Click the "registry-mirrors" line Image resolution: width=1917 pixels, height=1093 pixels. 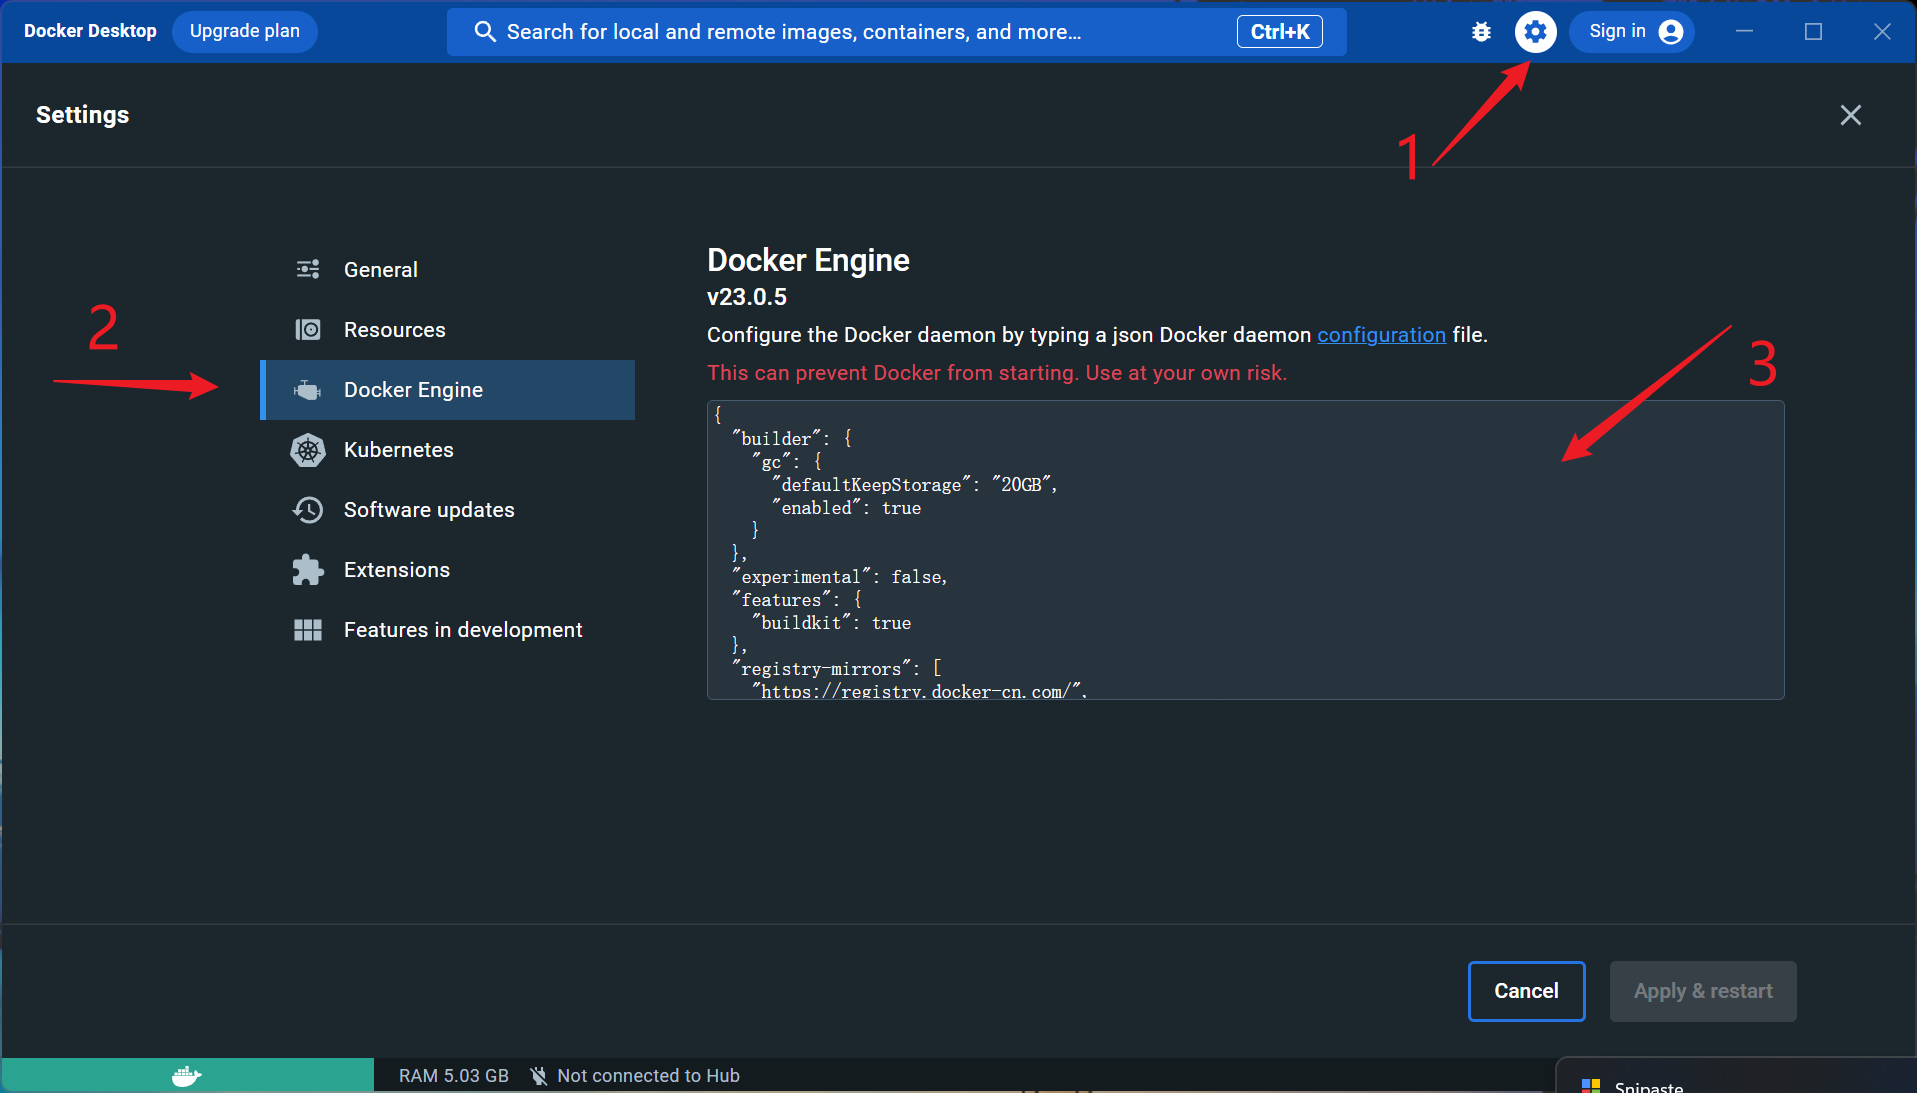(x=836, y=669)
